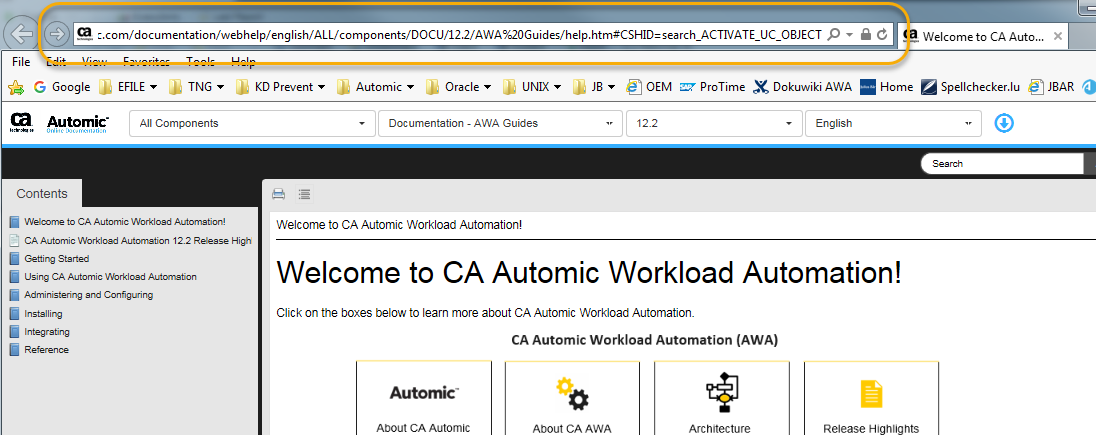Open the Spellchecker.lu bookmark
1096x435 pixels.
[971, 87]
